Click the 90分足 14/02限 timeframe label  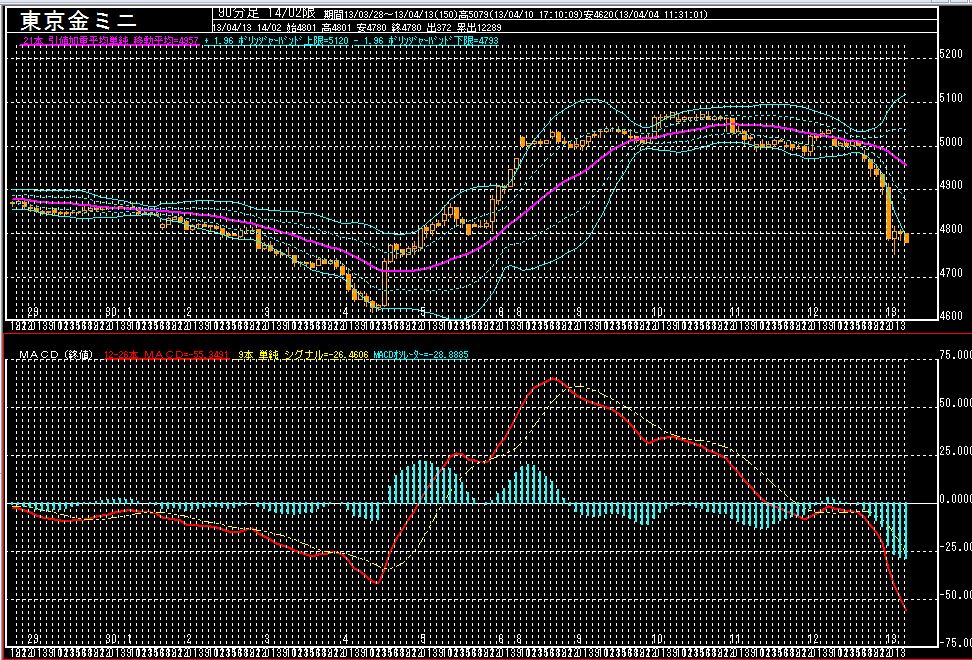[x=267, y=13]
